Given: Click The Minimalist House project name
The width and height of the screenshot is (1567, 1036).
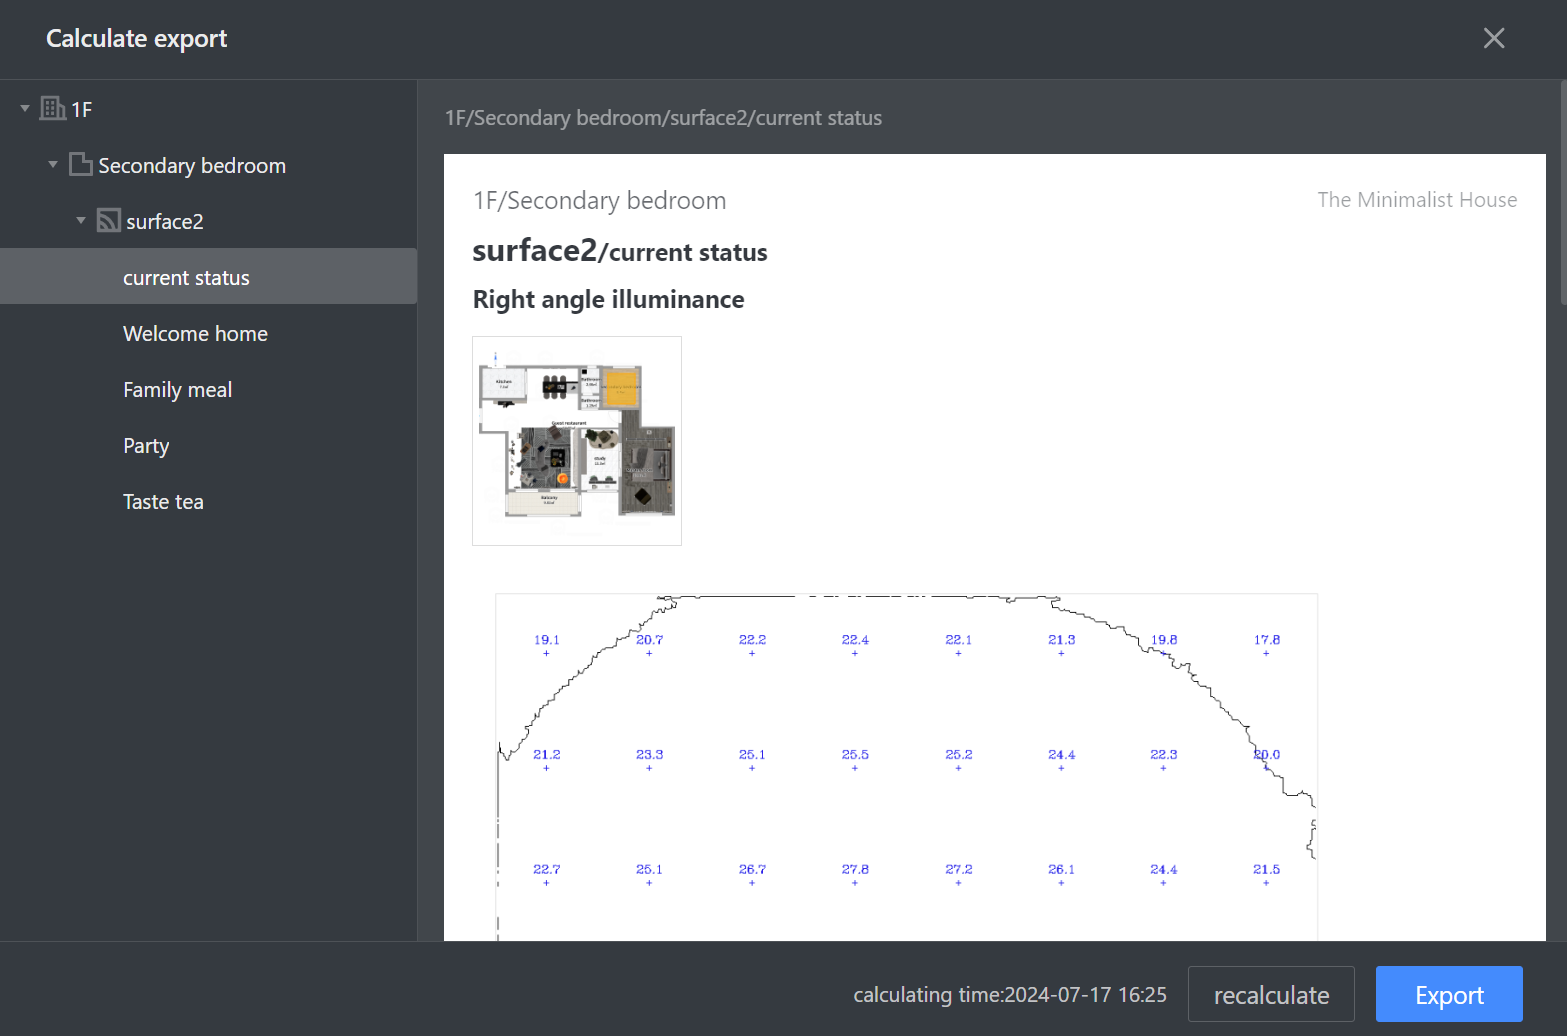Looking at the screenshot, I should point(1416,200).
